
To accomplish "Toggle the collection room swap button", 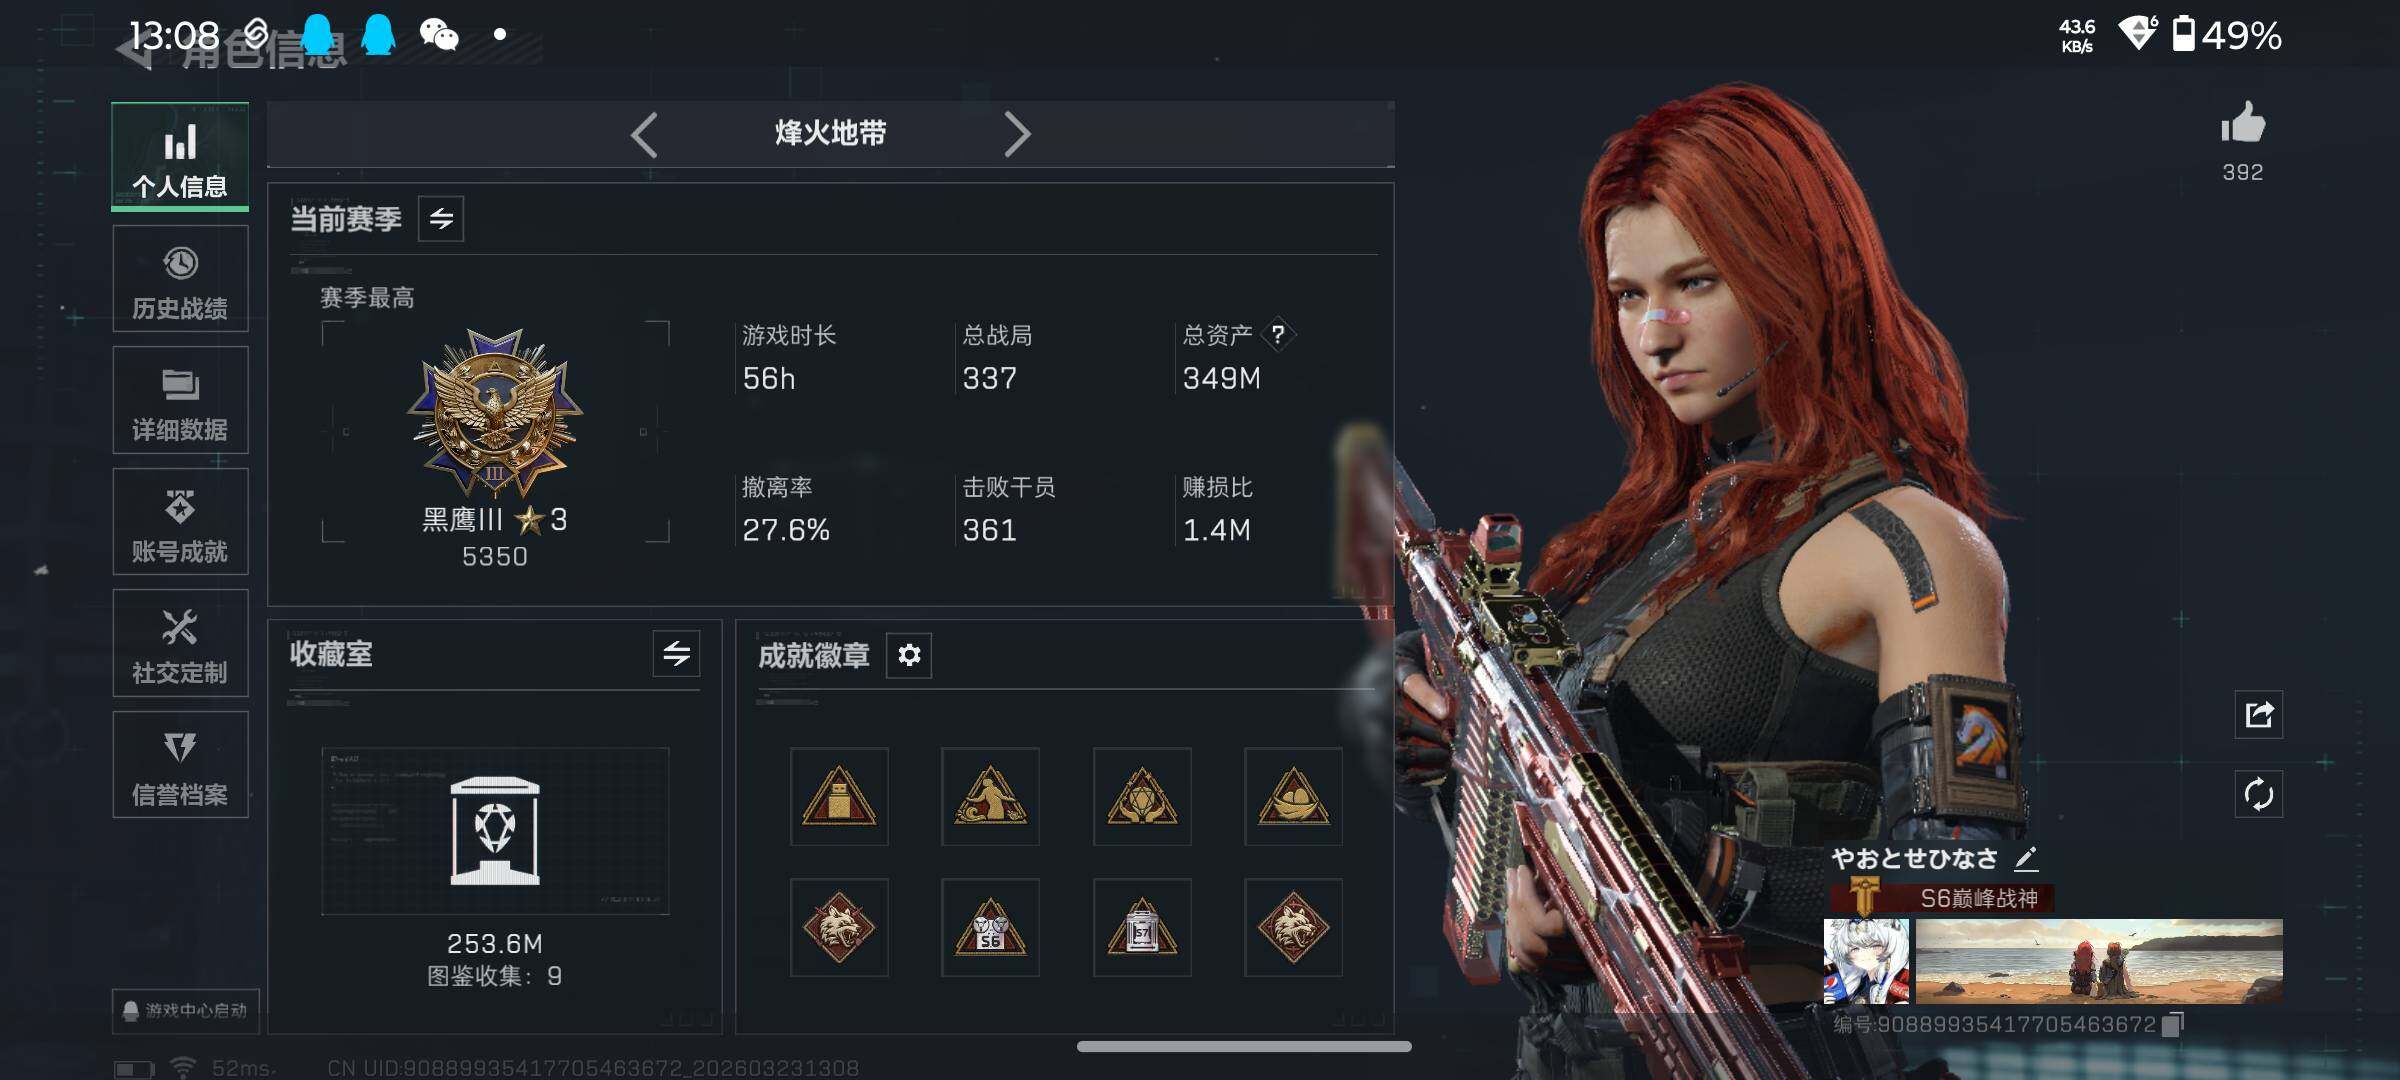I will tap(677, 654).
